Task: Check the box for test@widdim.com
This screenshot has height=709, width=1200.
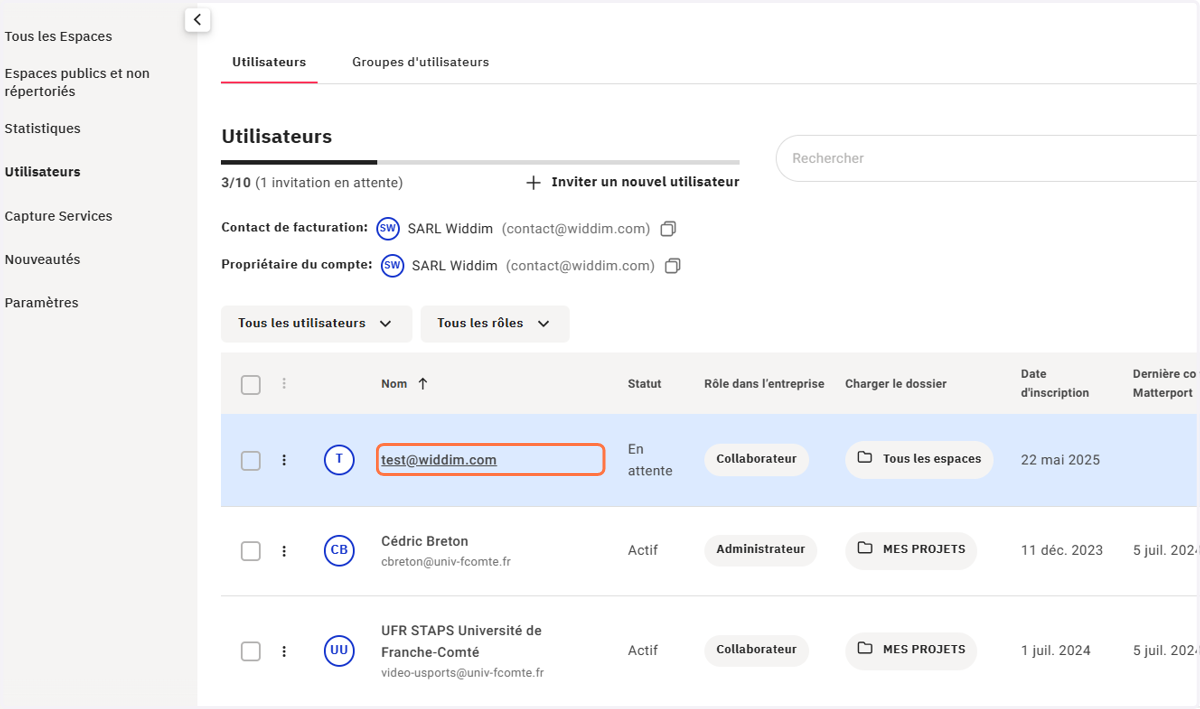Action: click(x=251, y=461)
